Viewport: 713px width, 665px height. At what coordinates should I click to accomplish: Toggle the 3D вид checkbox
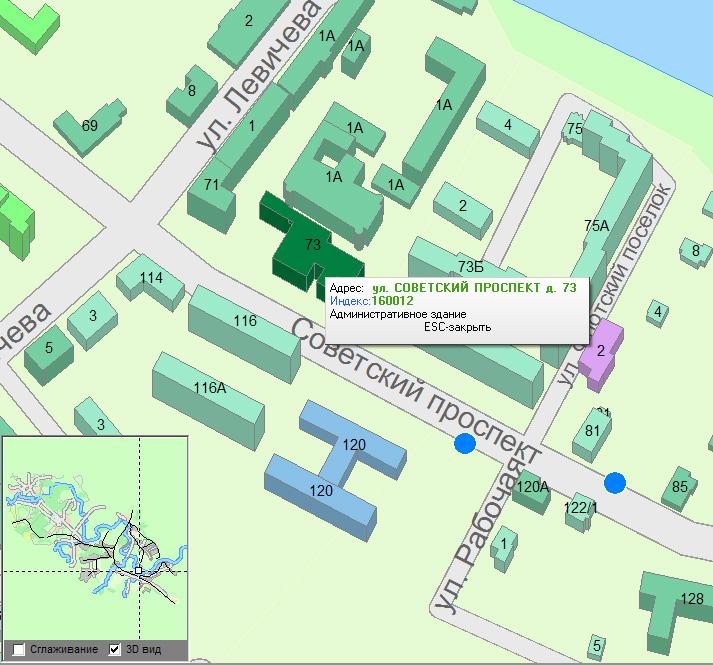pos(114,649)
